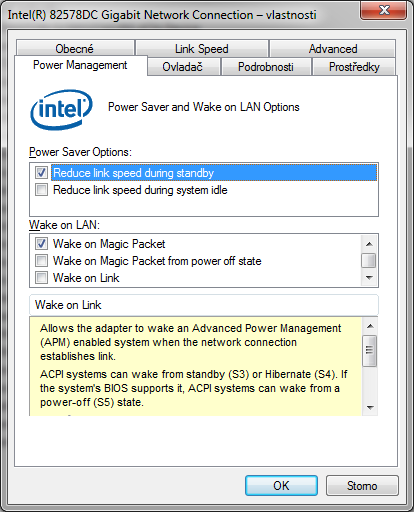Open the Advanced tab
The image size is (414, 512).
333,48
